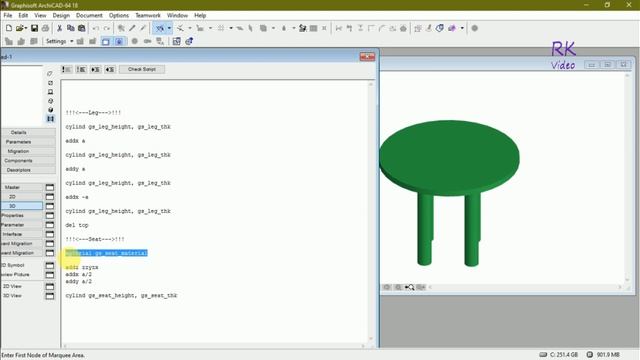This screenshot has width=640, height=360.
Task: Click the highlighted guide lines tool icon
Action: [160, 28]
